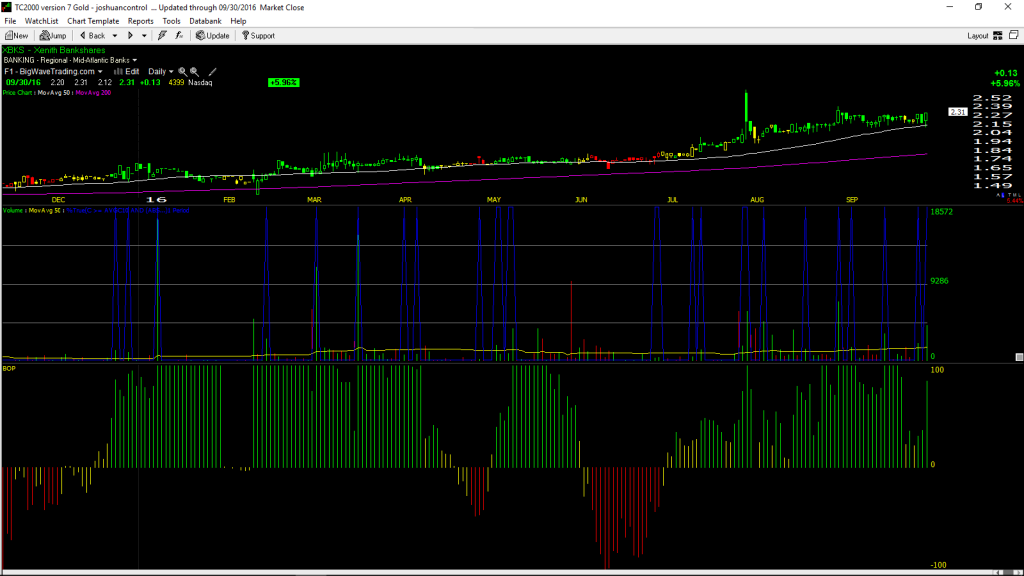
Task: Open the Support button
Action: click(x=259, y=36)
